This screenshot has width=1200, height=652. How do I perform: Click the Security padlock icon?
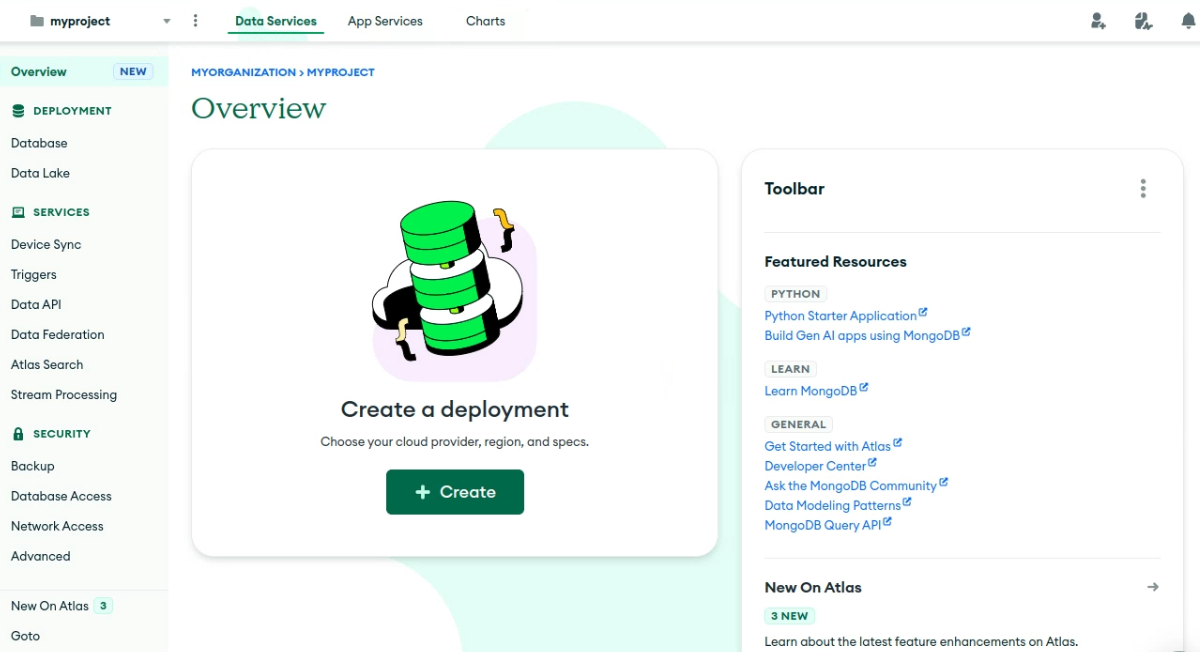tap(18, 434)
